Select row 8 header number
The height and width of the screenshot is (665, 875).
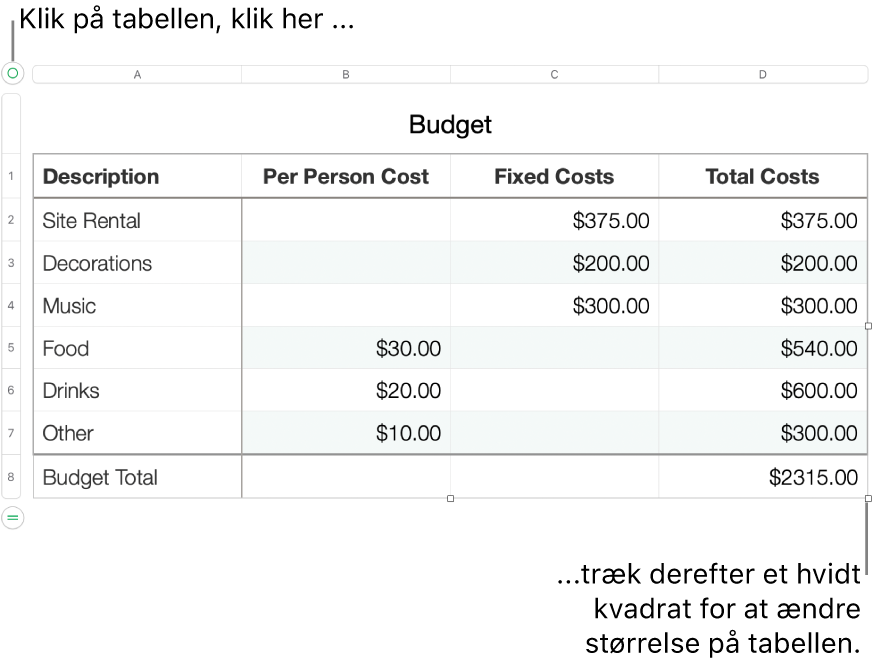click(x=11, y=477)
